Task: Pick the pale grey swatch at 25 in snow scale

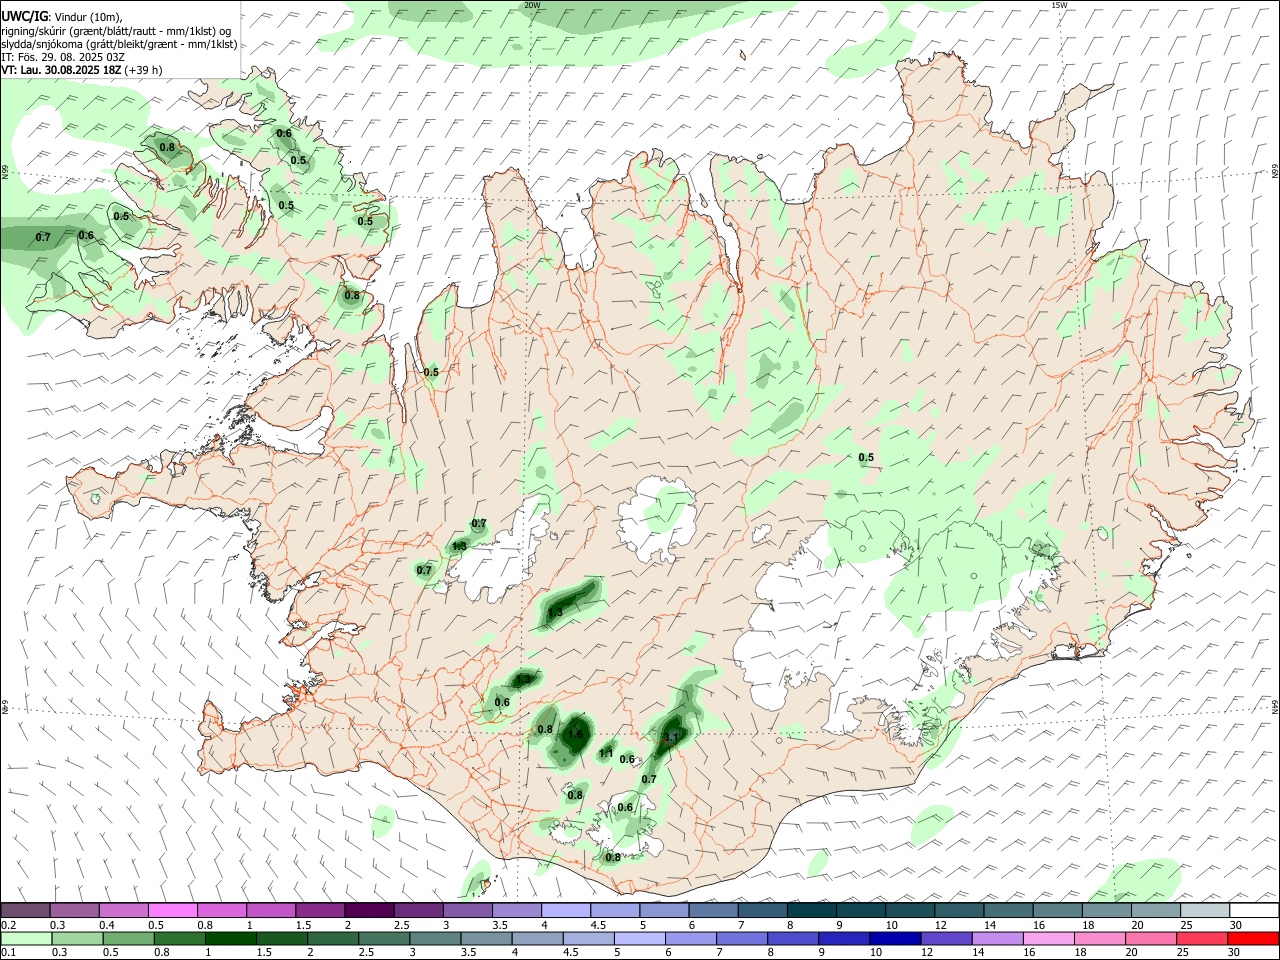Action: [x=1203, y=910]
